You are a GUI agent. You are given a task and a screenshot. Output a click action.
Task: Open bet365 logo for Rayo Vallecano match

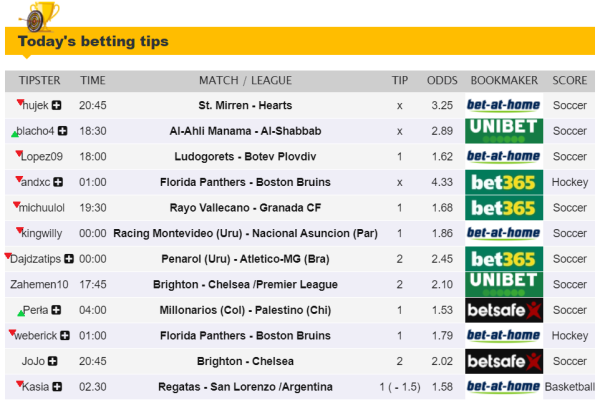pyautogui.click(x=503, y=208)
